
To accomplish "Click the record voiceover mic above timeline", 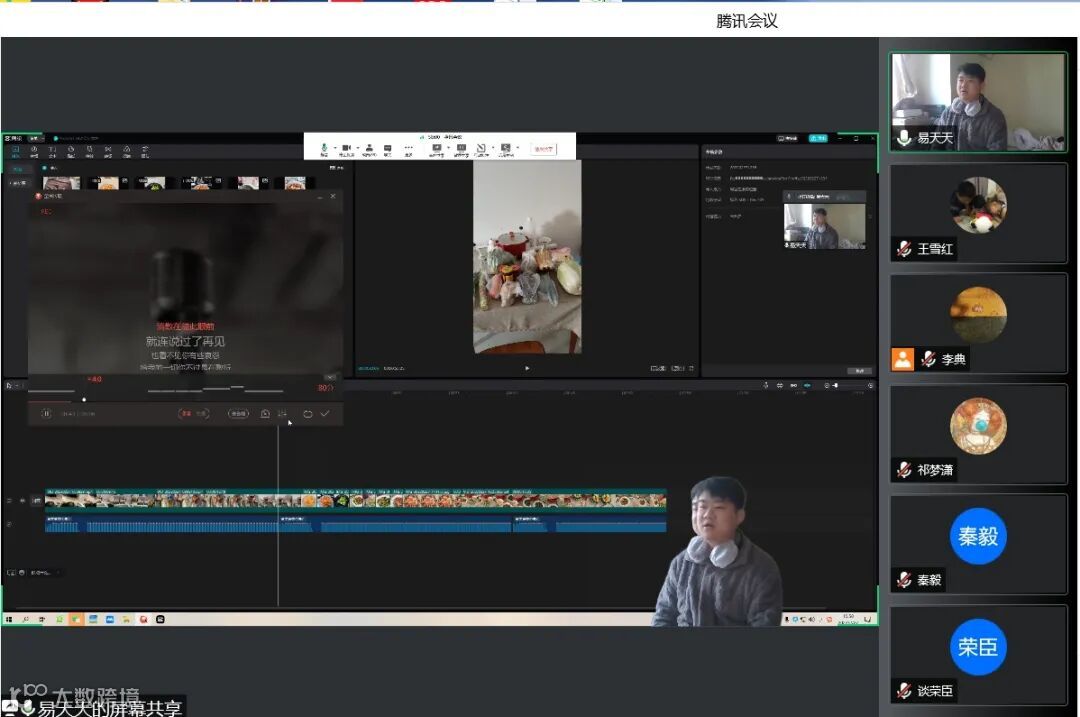I will coord(766,386).
